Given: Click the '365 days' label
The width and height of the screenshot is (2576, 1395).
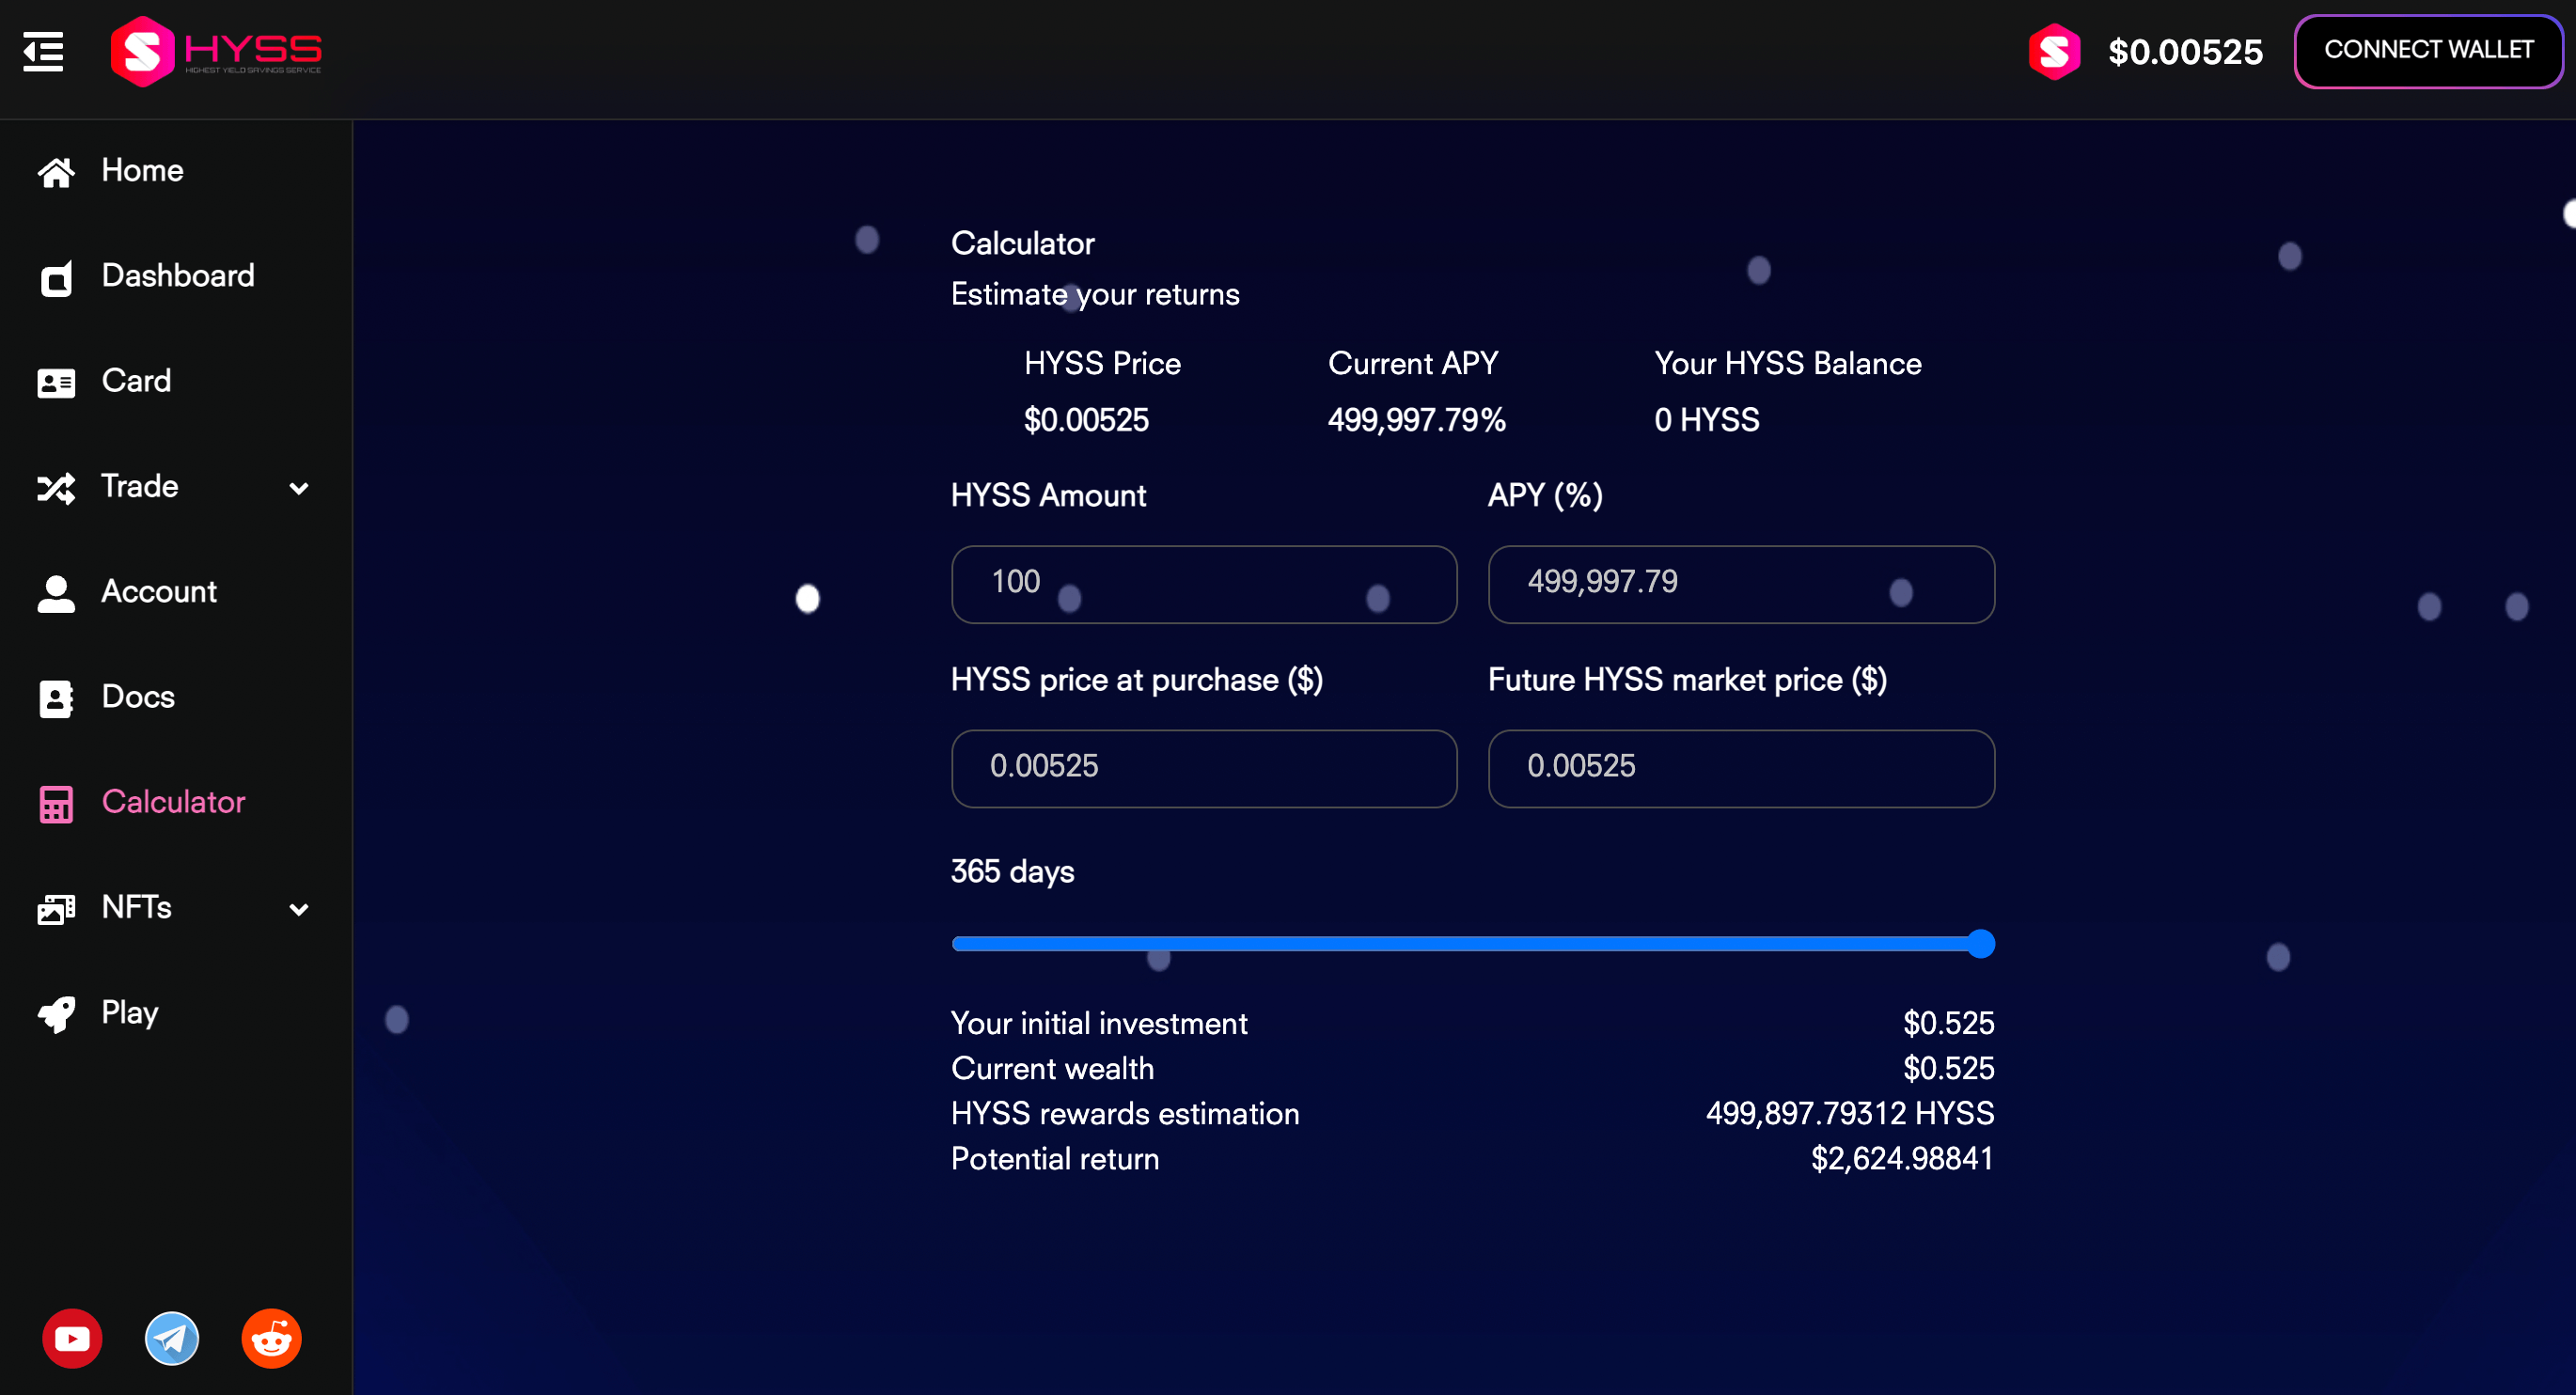Looking at the screenshot, I should [x=1012, y=872].
